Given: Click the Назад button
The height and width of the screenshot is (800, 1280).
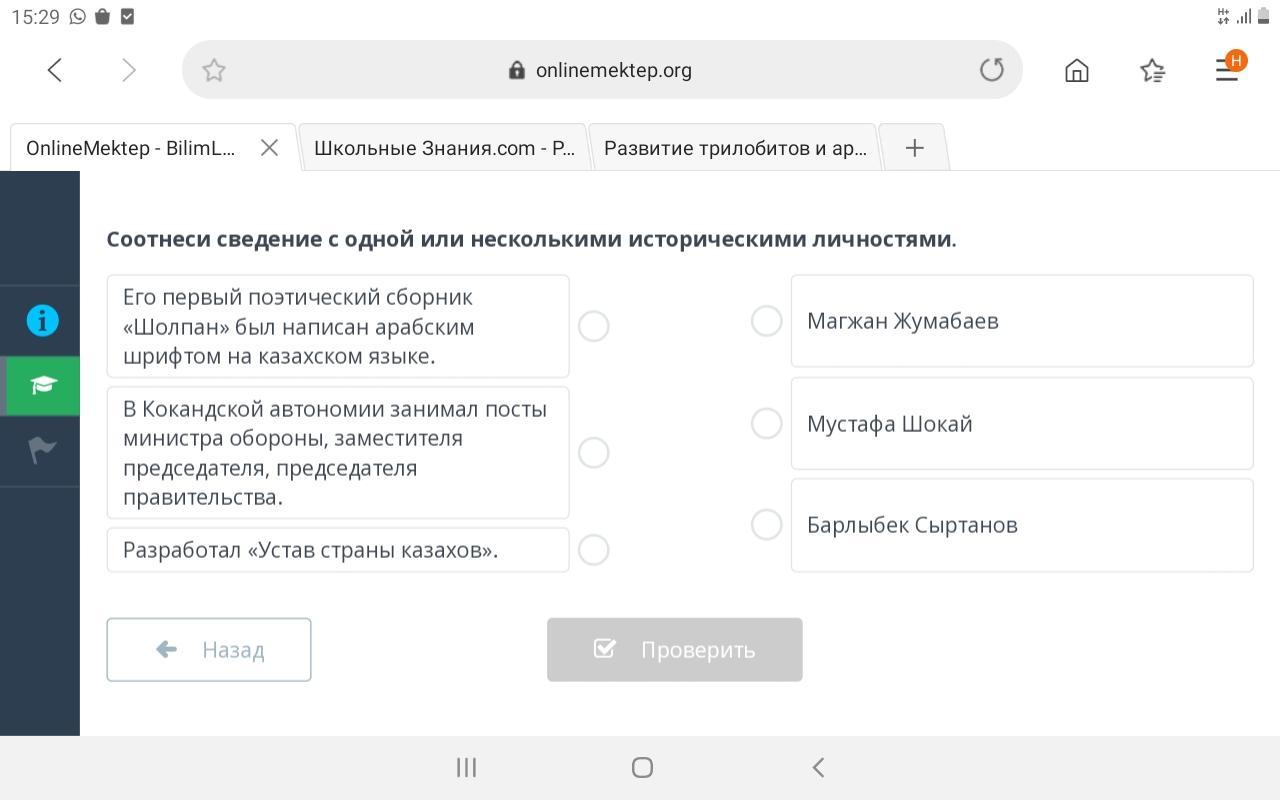Looking at the screenshot, I should [209, 650].
